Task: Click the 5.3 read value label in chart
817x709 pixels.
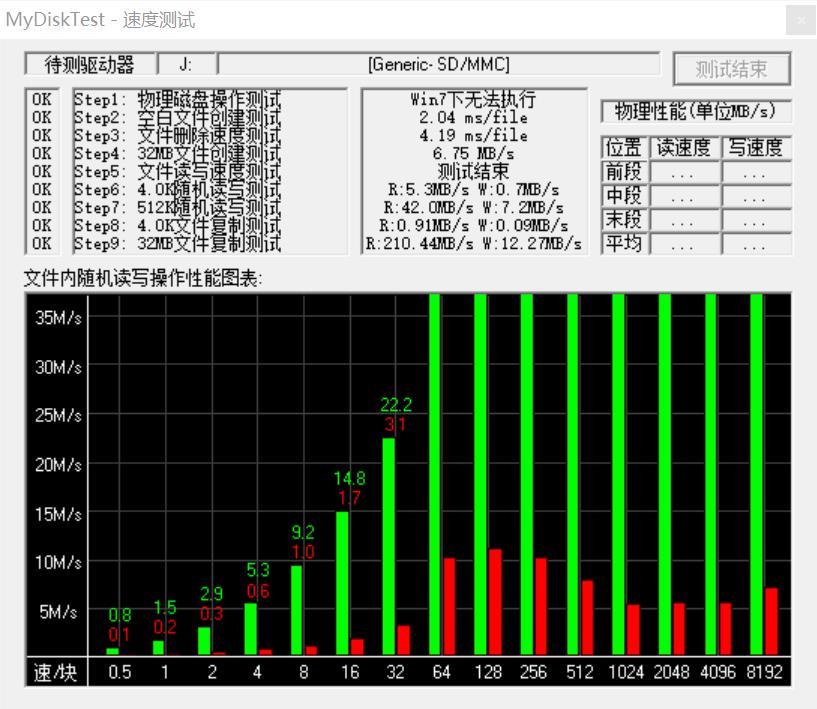Action: 258,570
